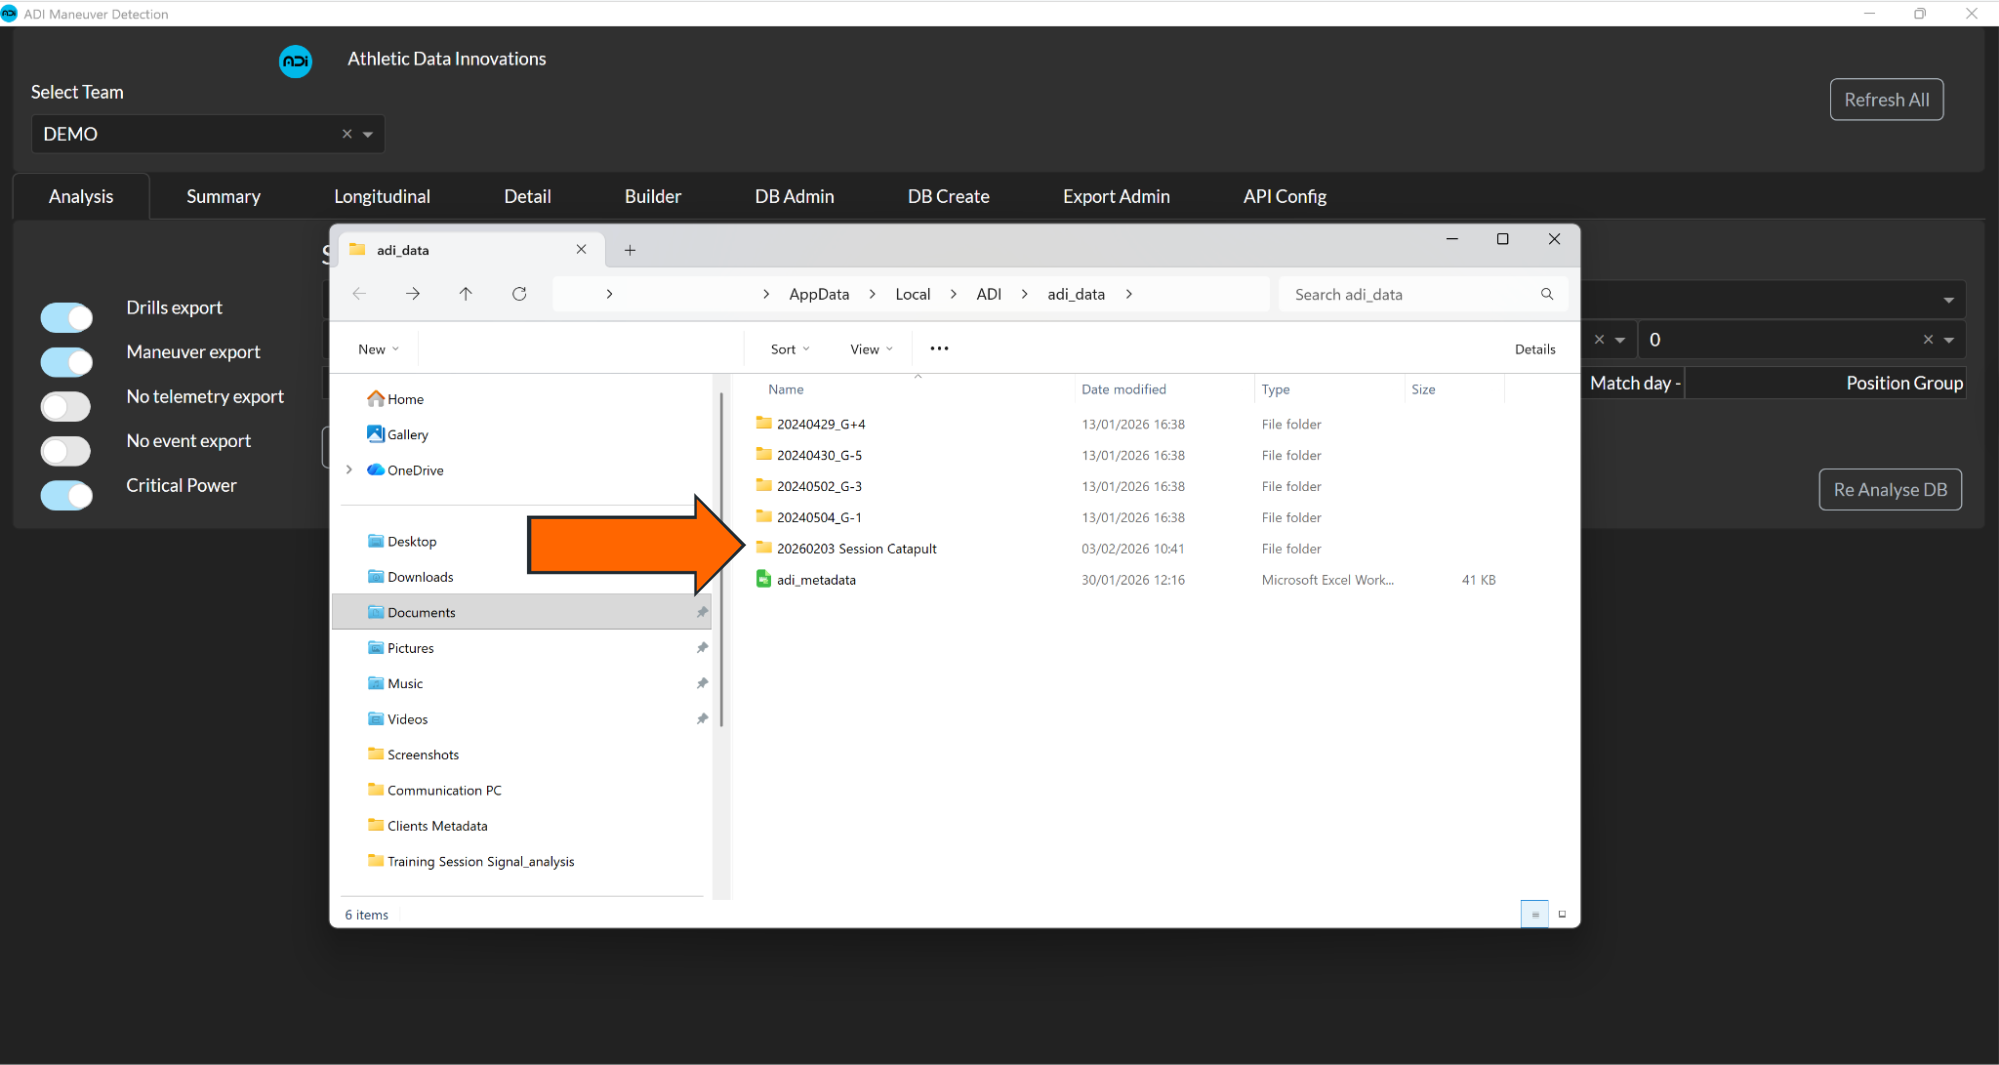Open the View dropdown menu
Viewport: 1999px width, 1065px height.
tap(871, 349)
